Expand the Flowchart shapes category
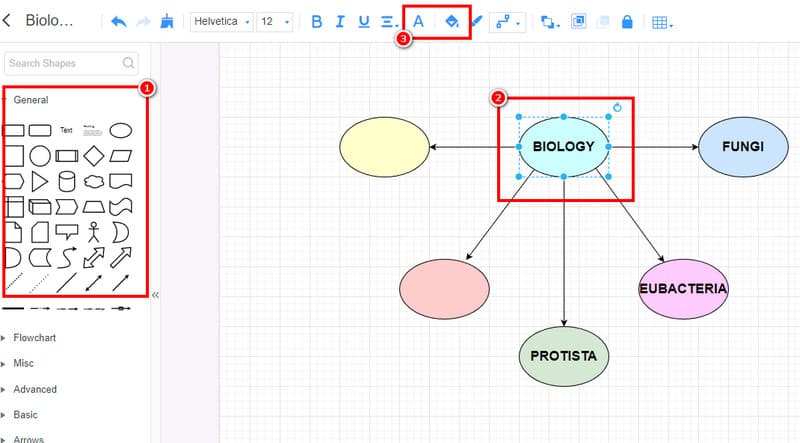Screen dimensions: 800x443 (x=34, y=338)
